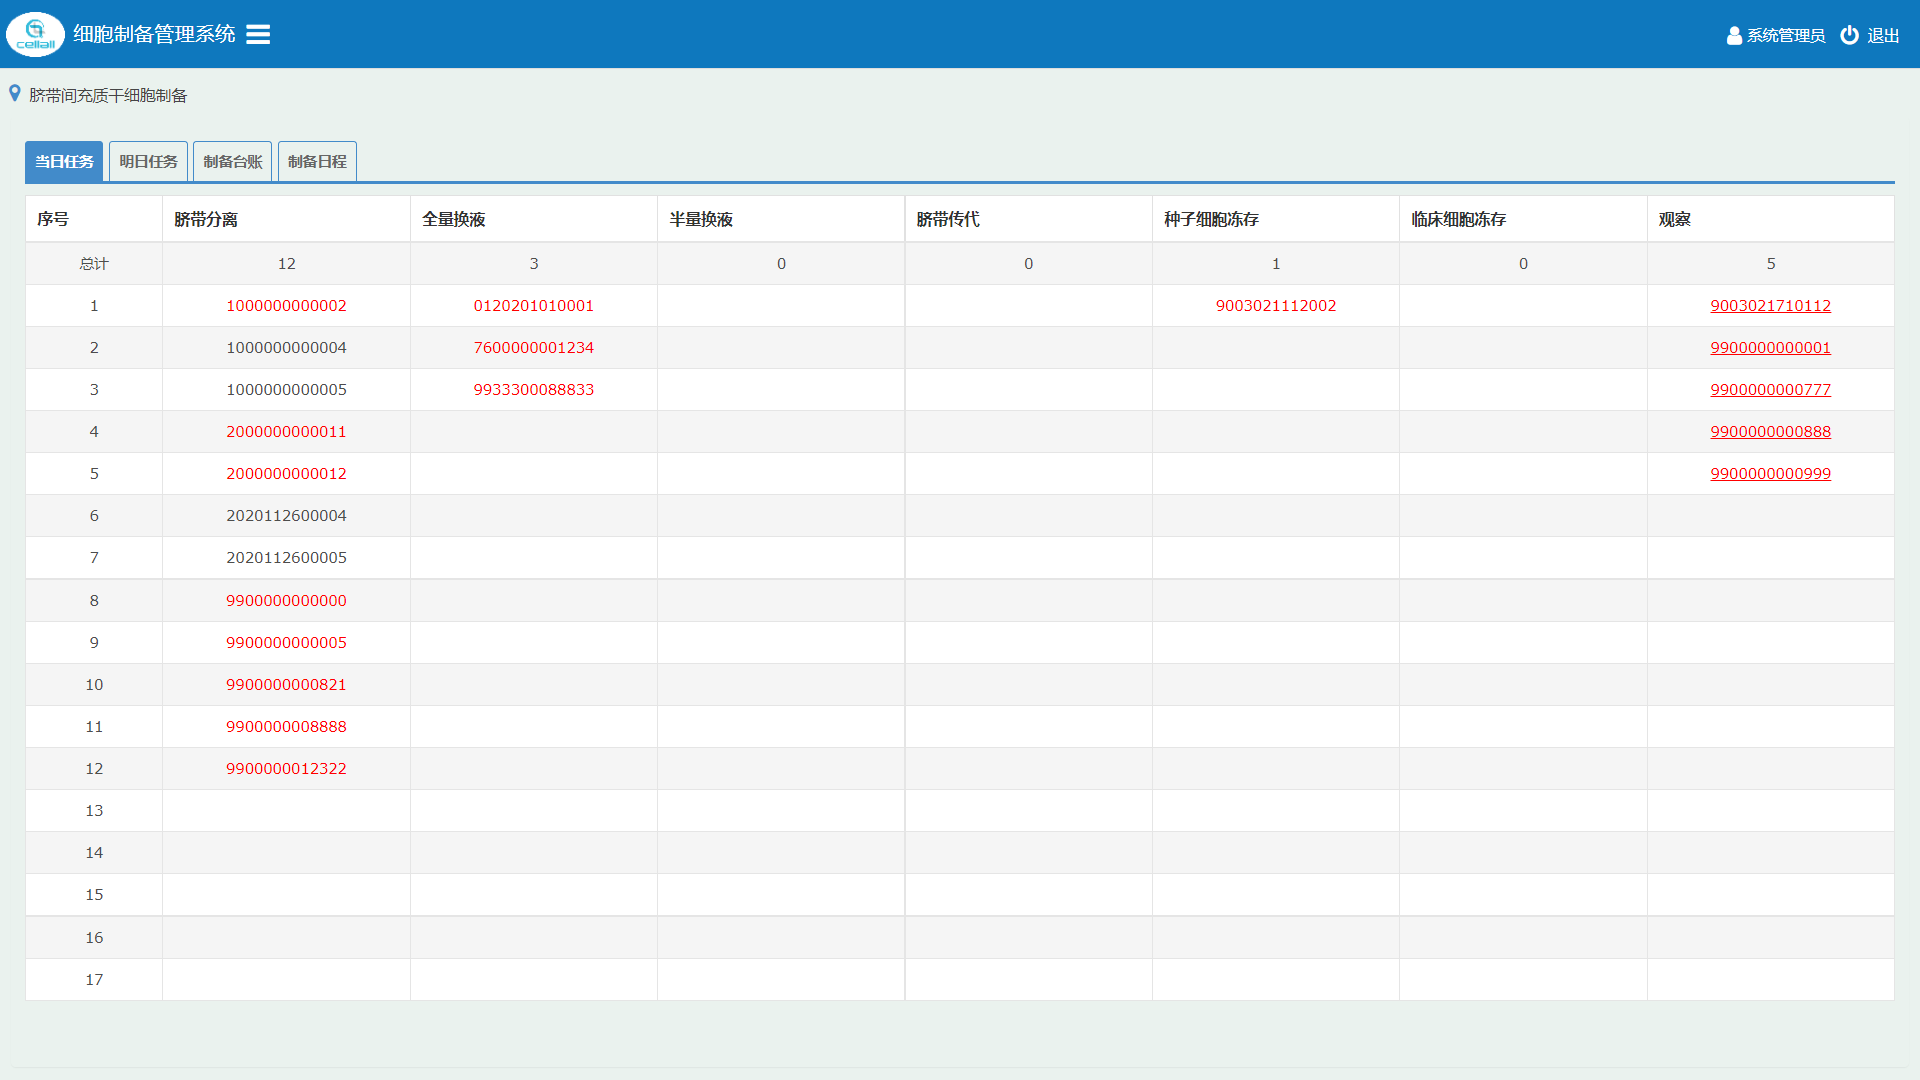Click the location pin breadcrumb icon

click(15, 94)
